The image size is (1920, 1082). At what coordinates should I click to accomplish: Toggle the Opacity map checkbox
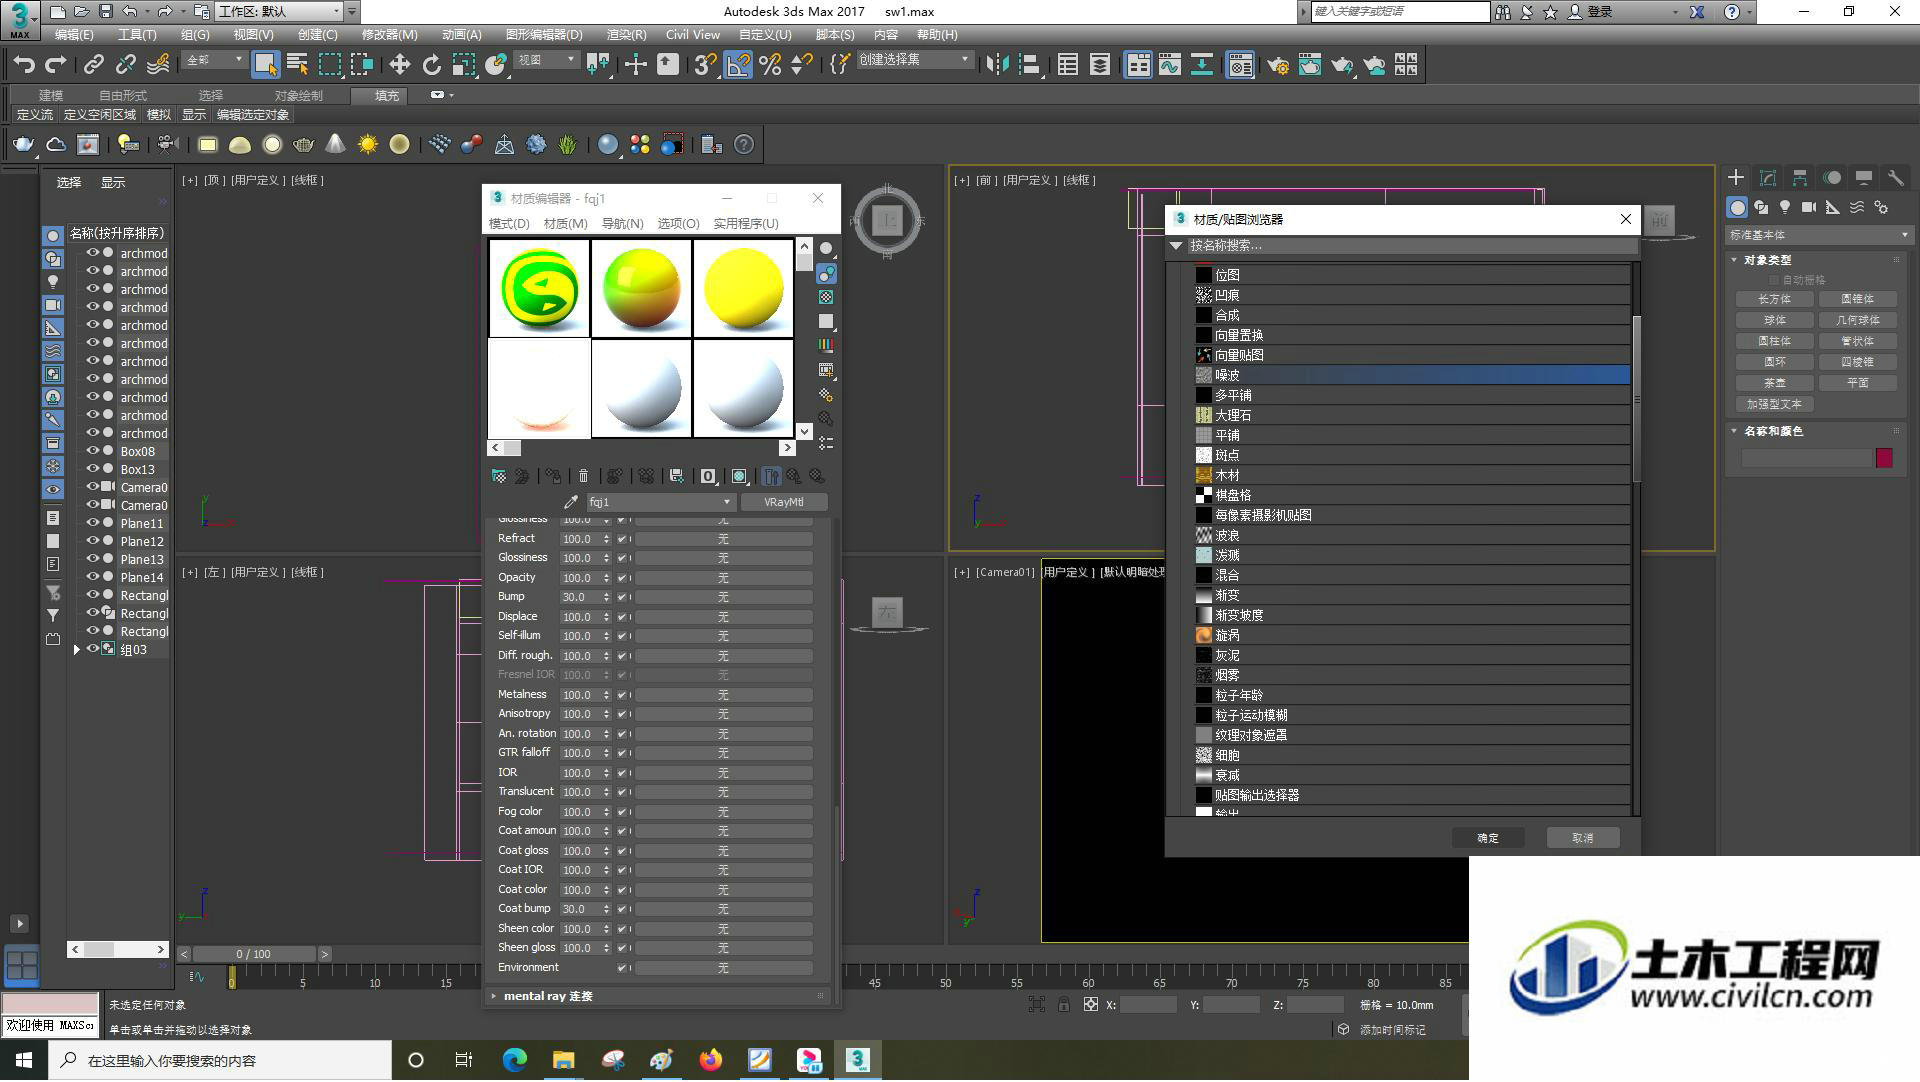tap(622, 578)
